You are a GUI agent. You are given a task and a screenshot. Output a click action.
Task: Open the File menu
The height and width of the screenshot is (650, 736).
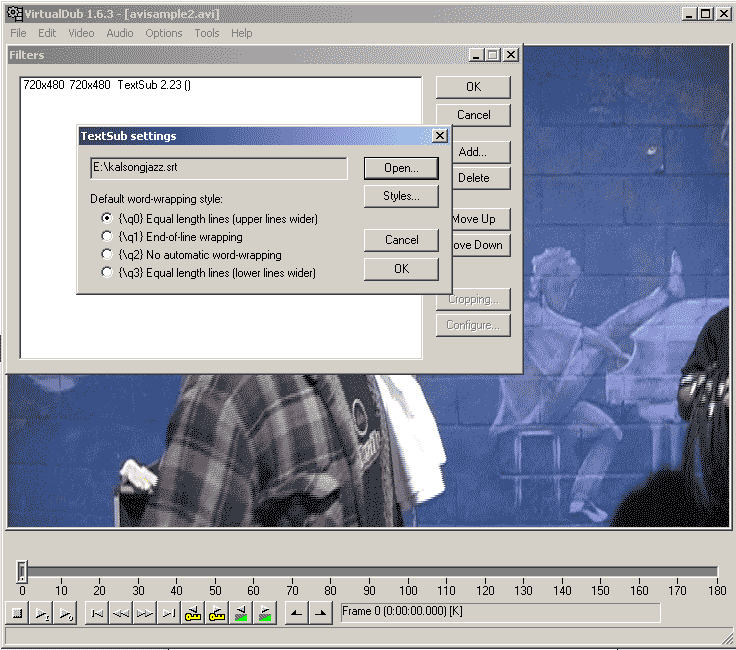(x=18, y=33)
